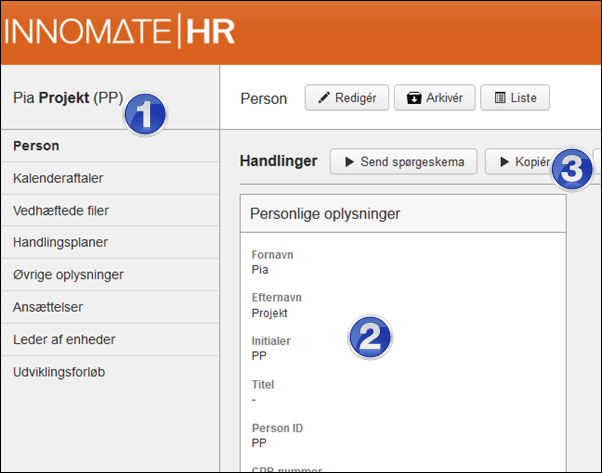This screenshot has width=602, height=473.
Task: Go to Vedhæftede filer section
Action: [61, 210]
